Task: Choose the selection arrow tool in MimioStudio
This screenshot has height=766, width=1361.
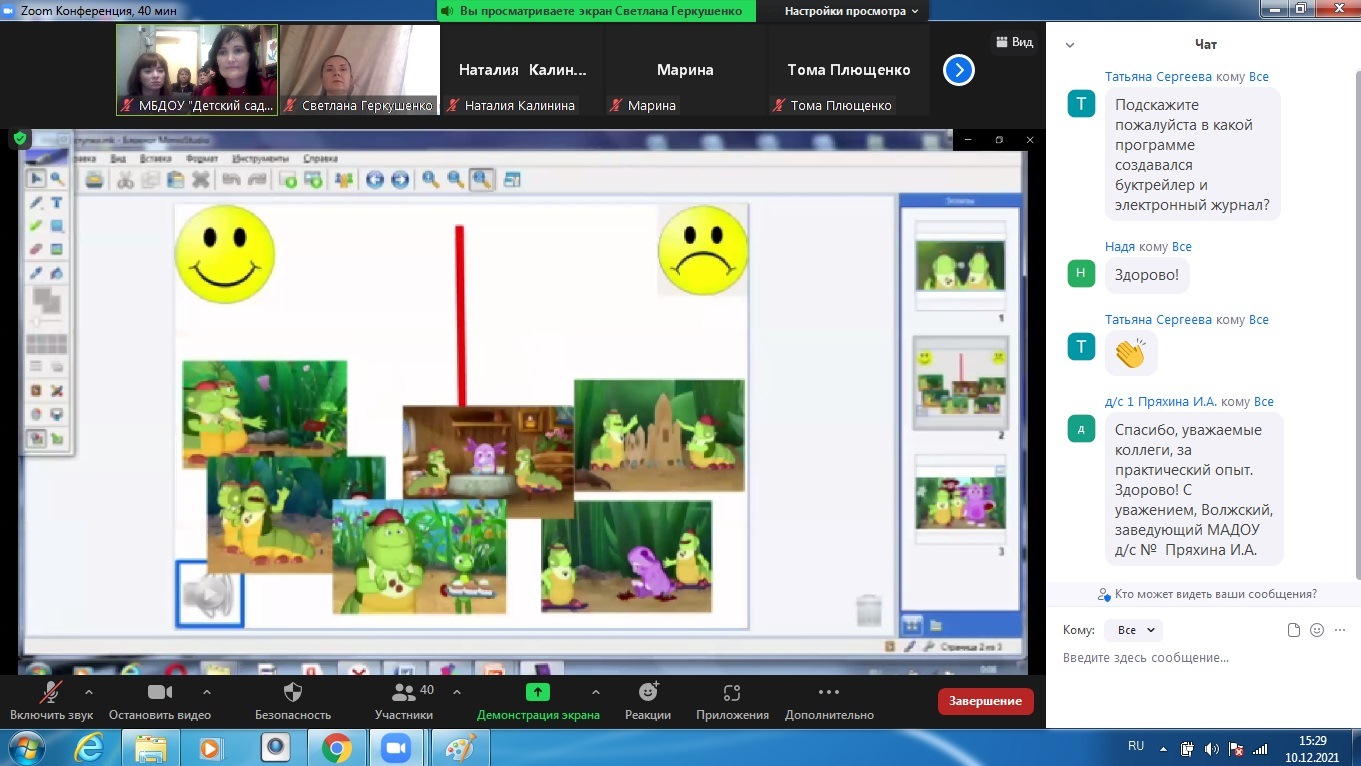Action: 36,179
